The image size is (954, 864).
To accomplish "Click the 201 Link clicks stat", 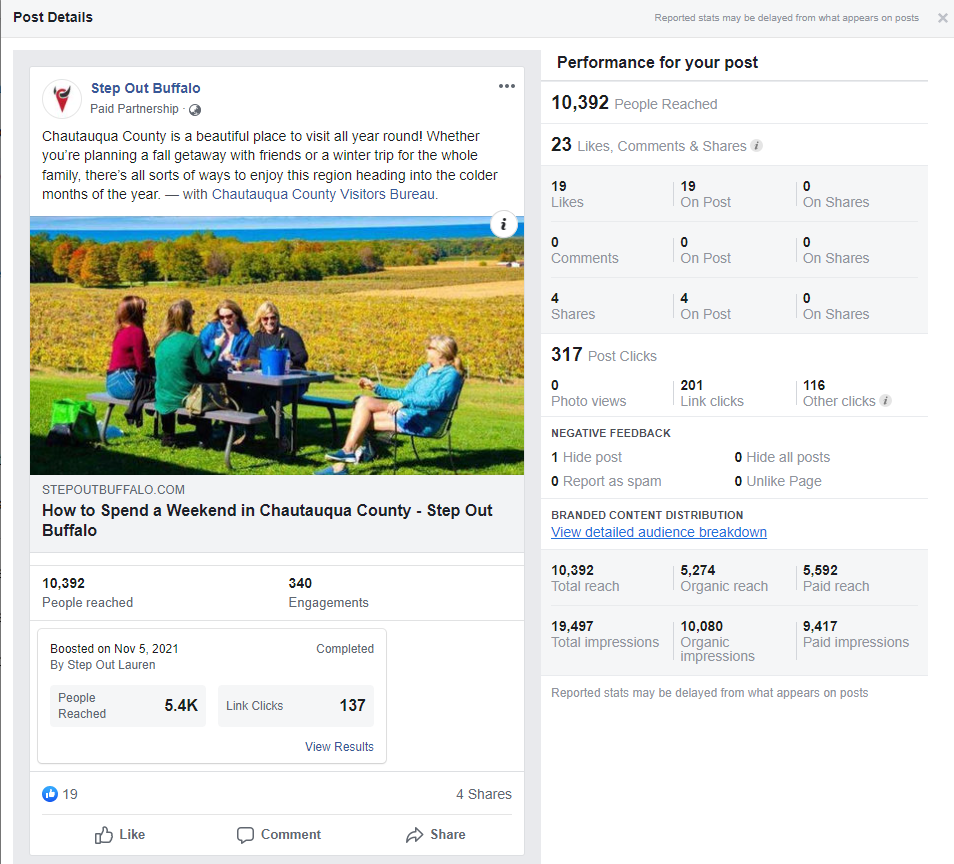I will 712,393.
